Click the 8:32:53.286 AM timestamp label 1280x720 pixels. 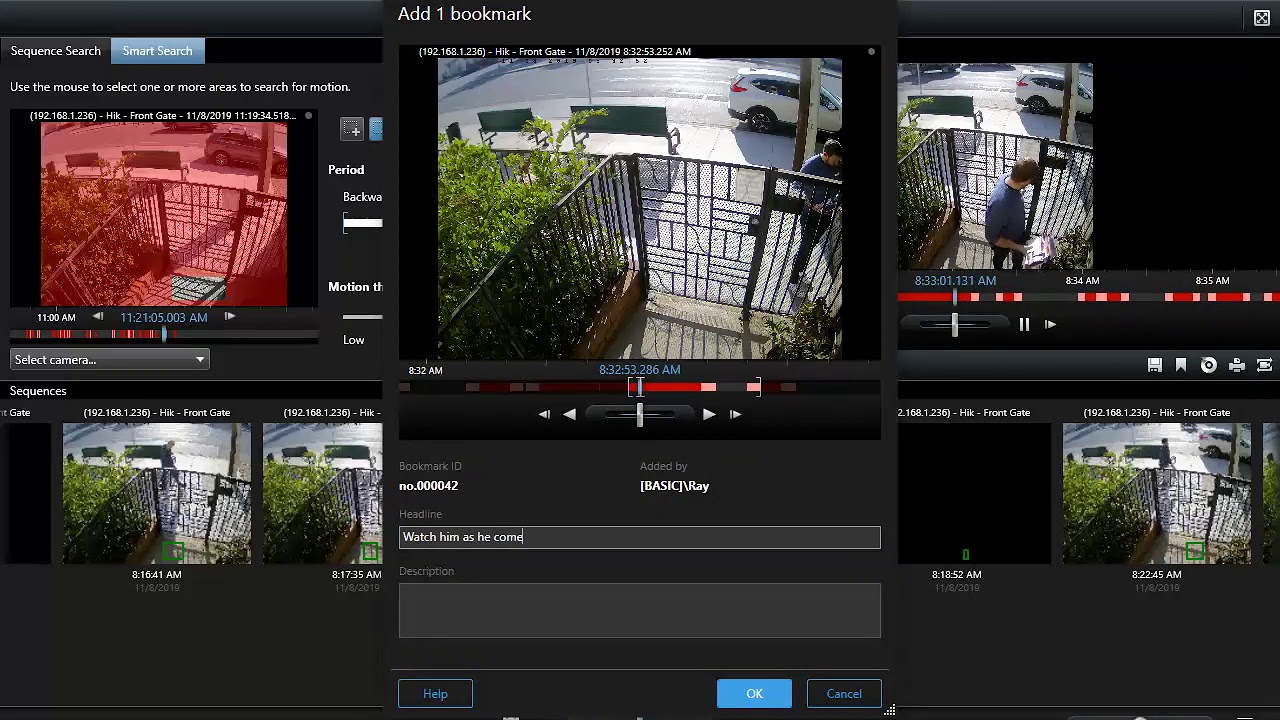click(x=640, y=370)
